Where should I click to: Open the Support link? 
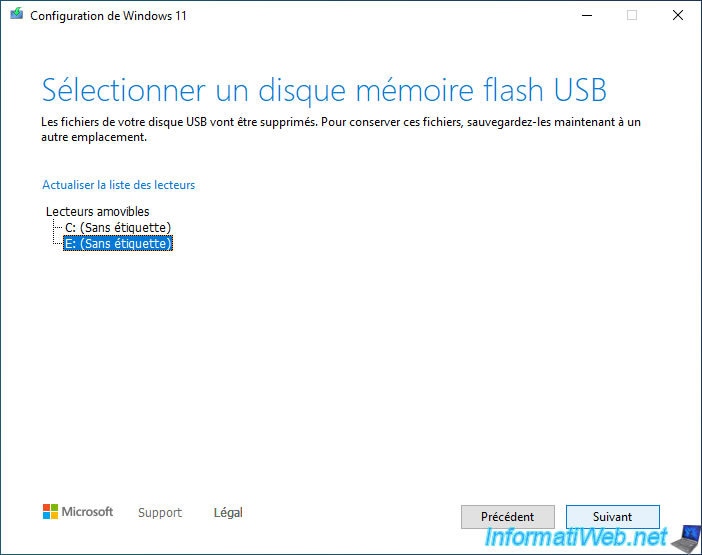click(x=160, y=513)
